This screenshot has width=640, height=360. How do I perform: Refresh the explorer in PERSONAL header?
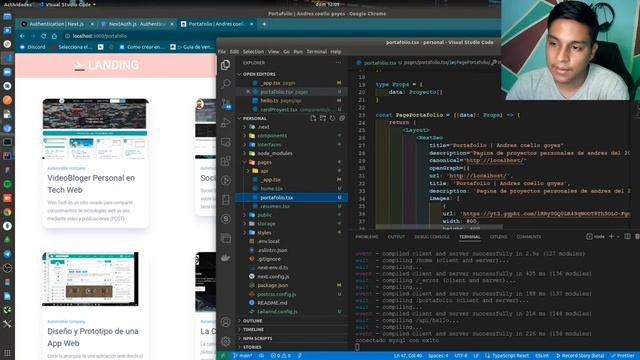(332, 118)
